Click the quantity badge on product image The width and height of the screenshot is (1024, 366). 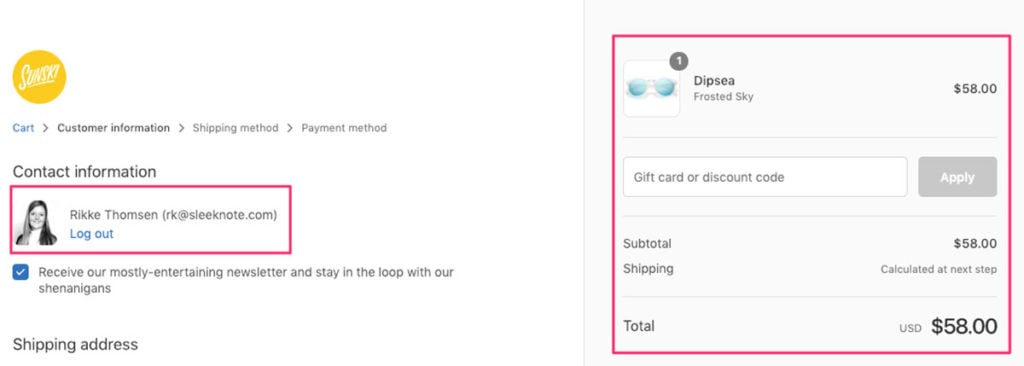click(679, 61)
